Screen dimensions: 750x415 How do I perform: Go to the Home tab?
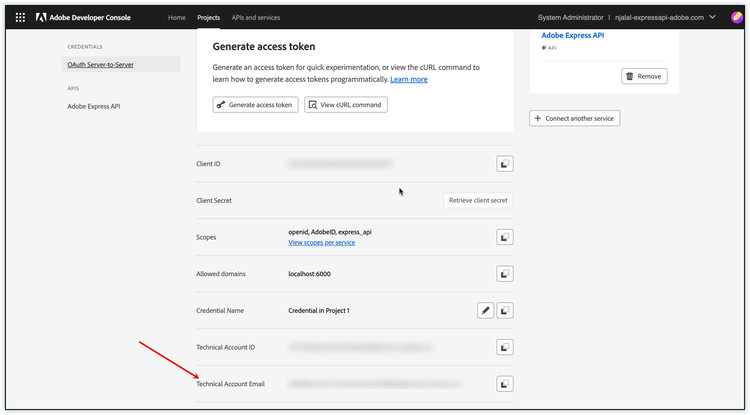[x=176, y=18]
